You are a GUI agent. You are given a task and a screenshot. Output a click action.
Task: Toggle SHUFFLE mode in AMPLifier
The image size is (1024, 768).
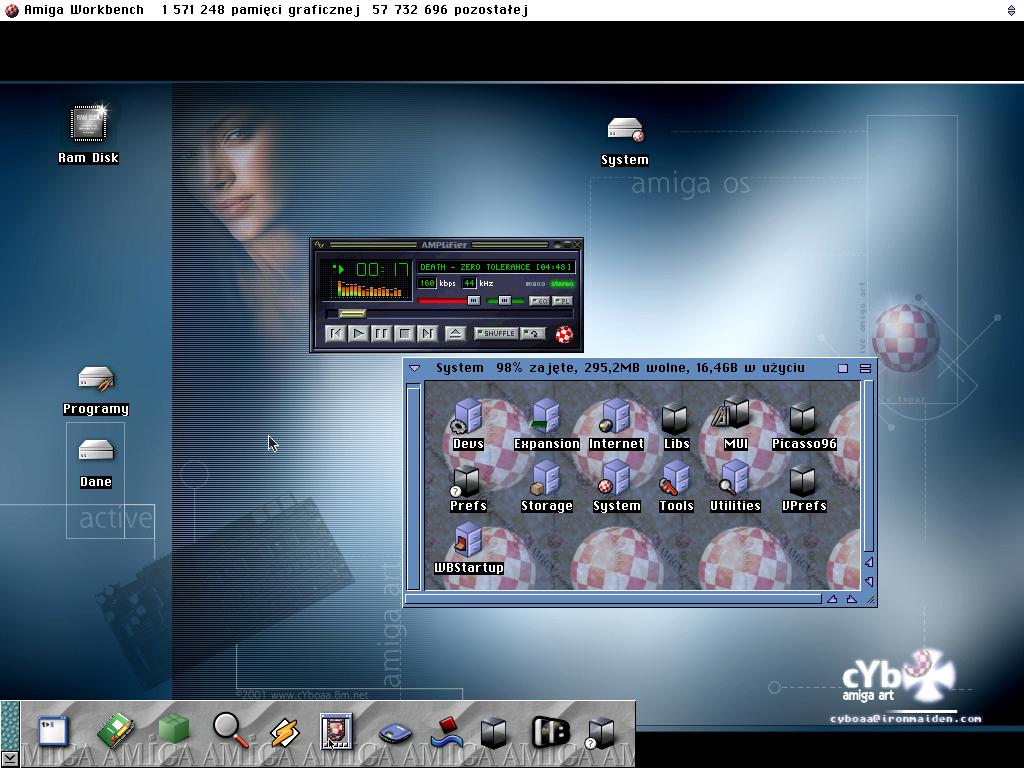[x=496, y=334]
